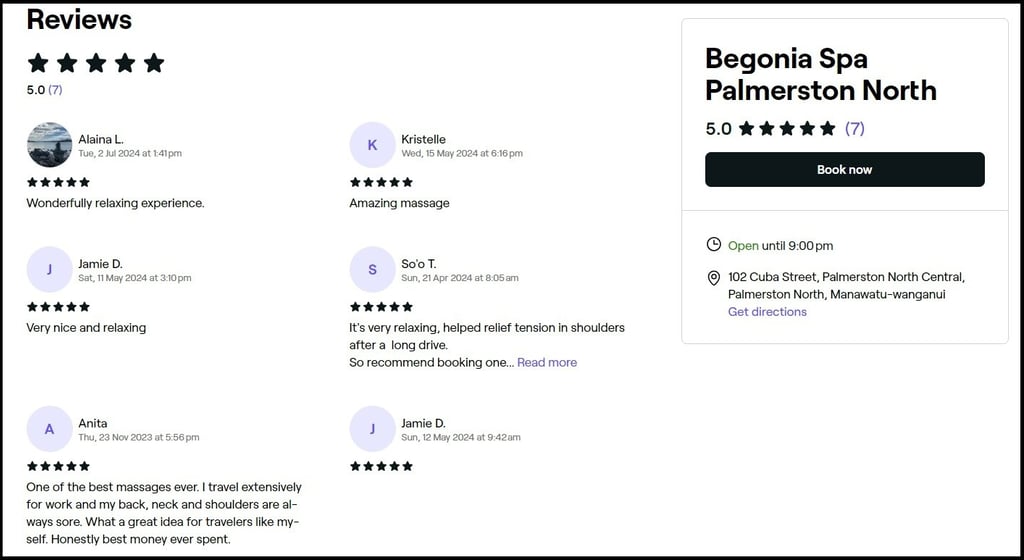This screenshot has width=1024, height=560.
Task: Click the clock icon beside opening hours
Action: coord(714,245)
